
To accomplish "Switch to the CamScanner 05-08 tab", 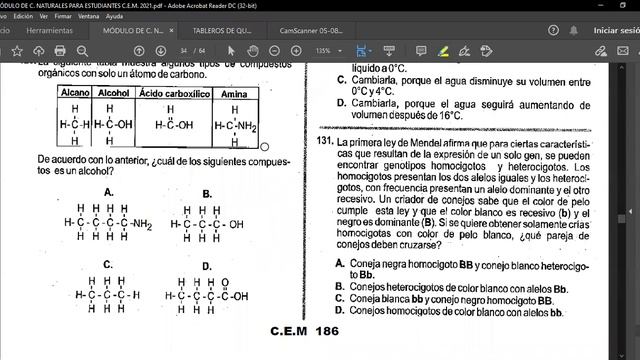I will (311, 31).
